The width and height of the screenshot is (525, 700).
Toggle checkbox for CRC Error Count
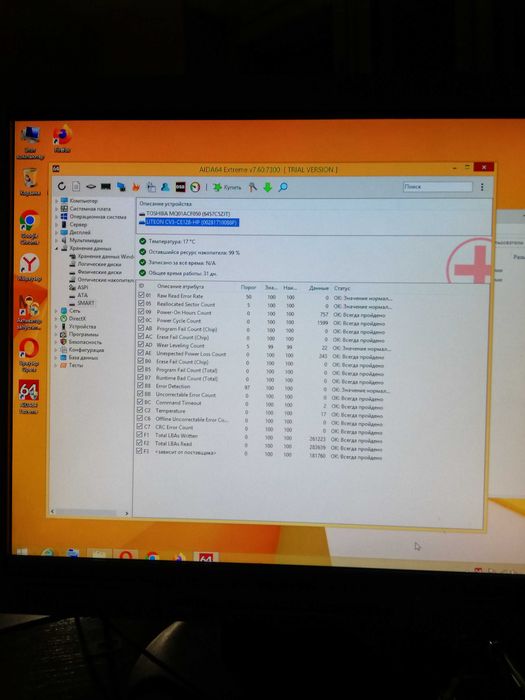tap(141, 427)
